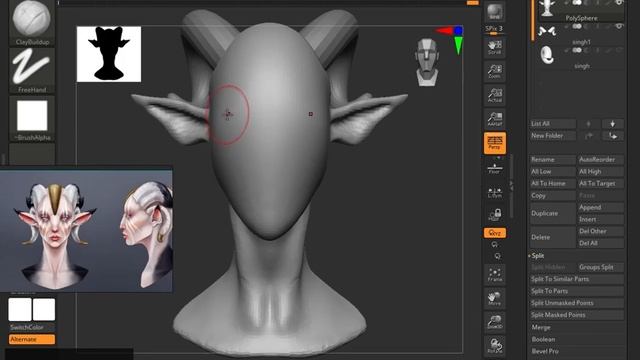The width and height of the screenshot is (640, 360).
Task: Expand the Merge section
Action: pos(541,327)
